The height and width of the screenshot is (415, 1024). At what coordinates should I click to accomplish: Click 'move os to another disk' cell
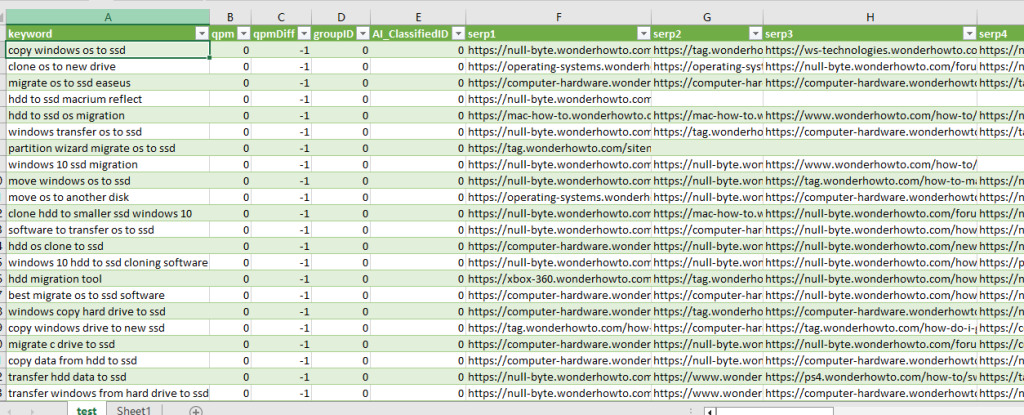tap(108, 197)
